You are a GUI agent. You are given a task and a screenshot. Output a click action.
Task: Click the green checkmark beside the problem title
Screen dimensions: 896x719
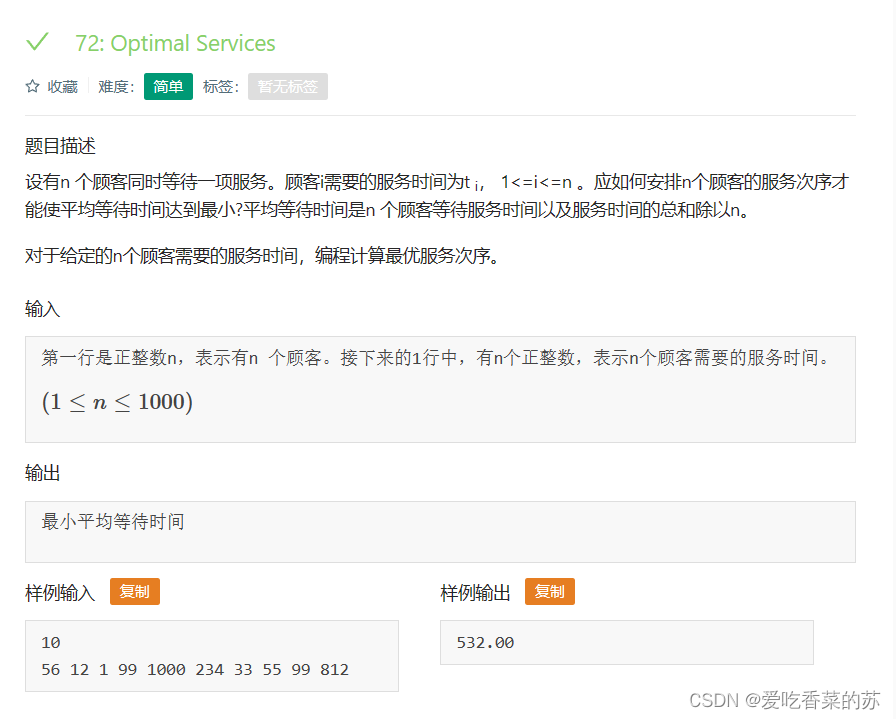(38, 43)
